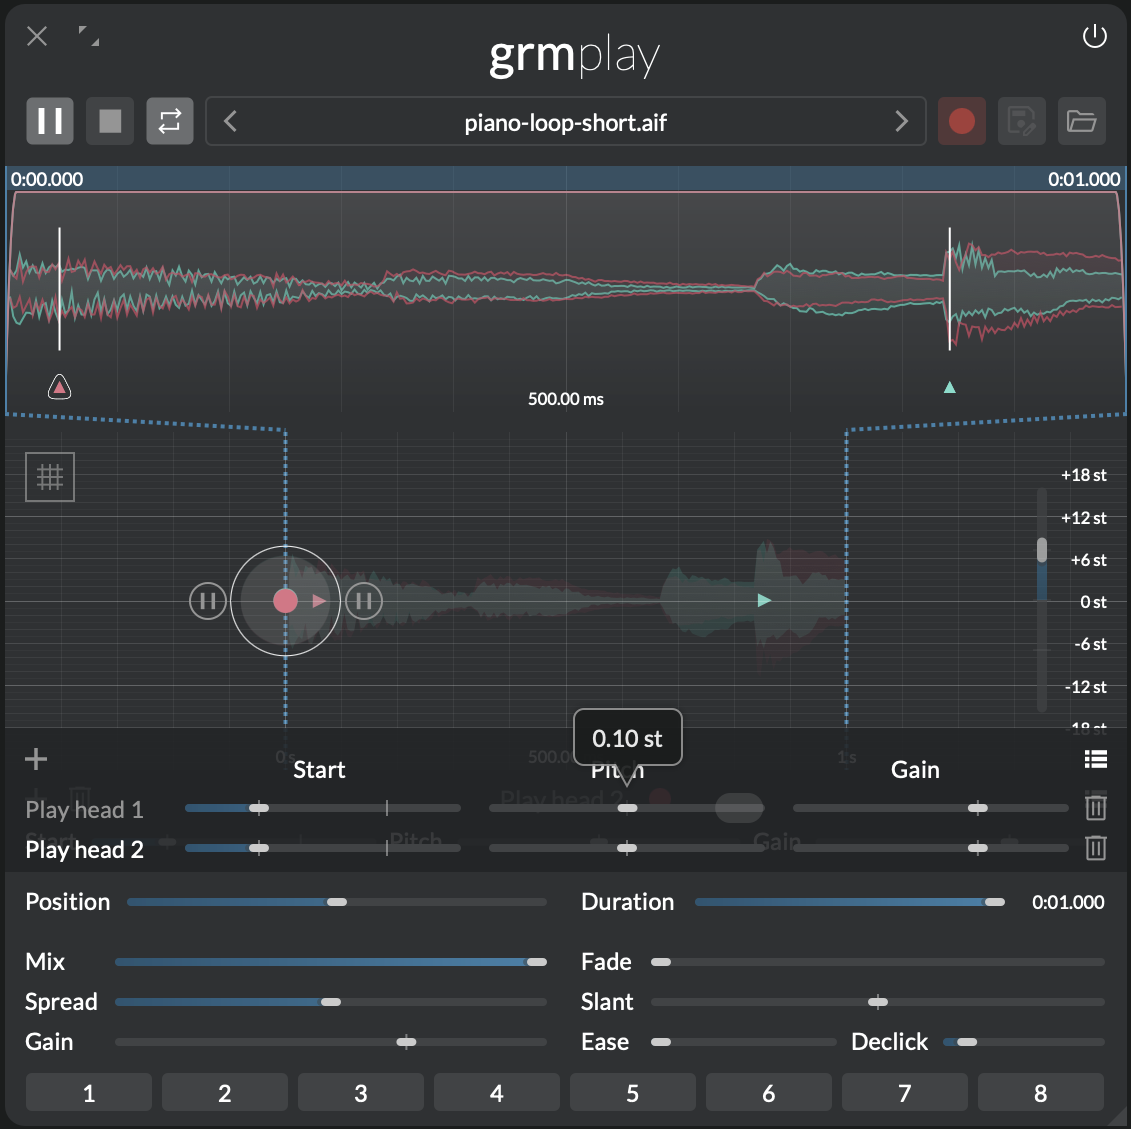Start recording with the red record button
Viewport: 1131px width, 1129px height.
pos(962,122)
